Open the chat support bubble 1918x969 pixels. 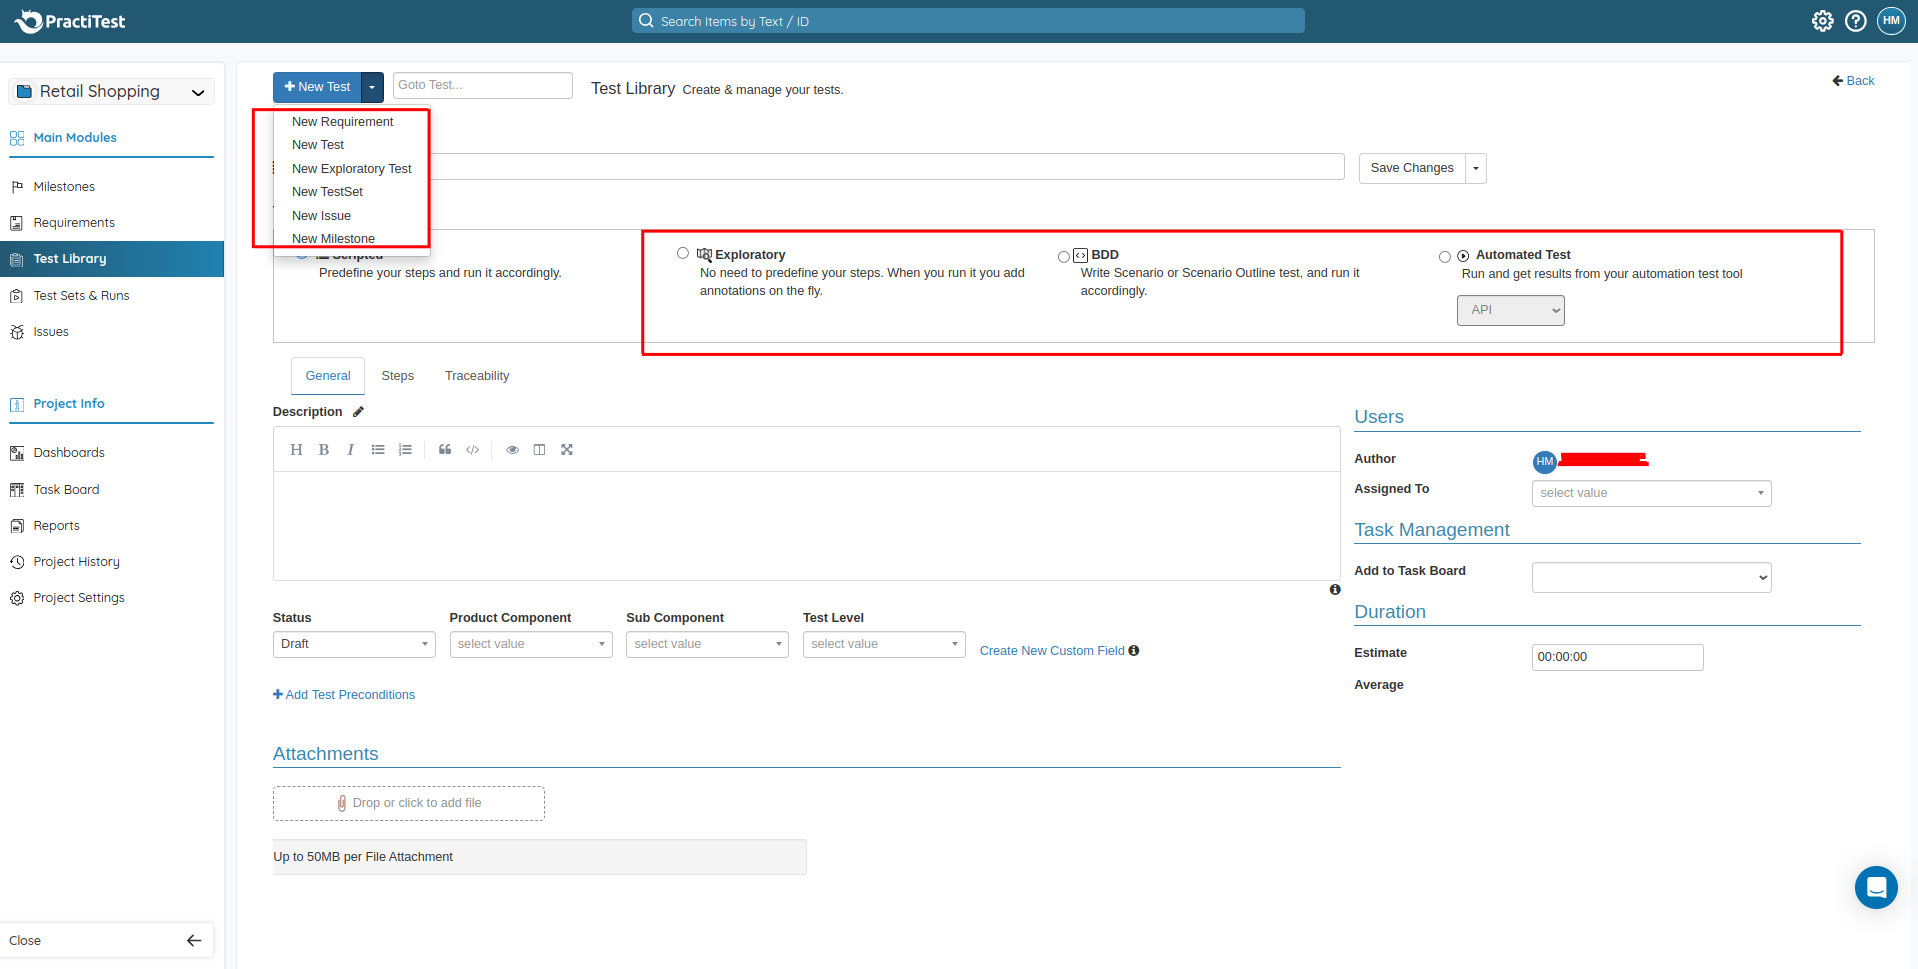[x=1875, y=887]
